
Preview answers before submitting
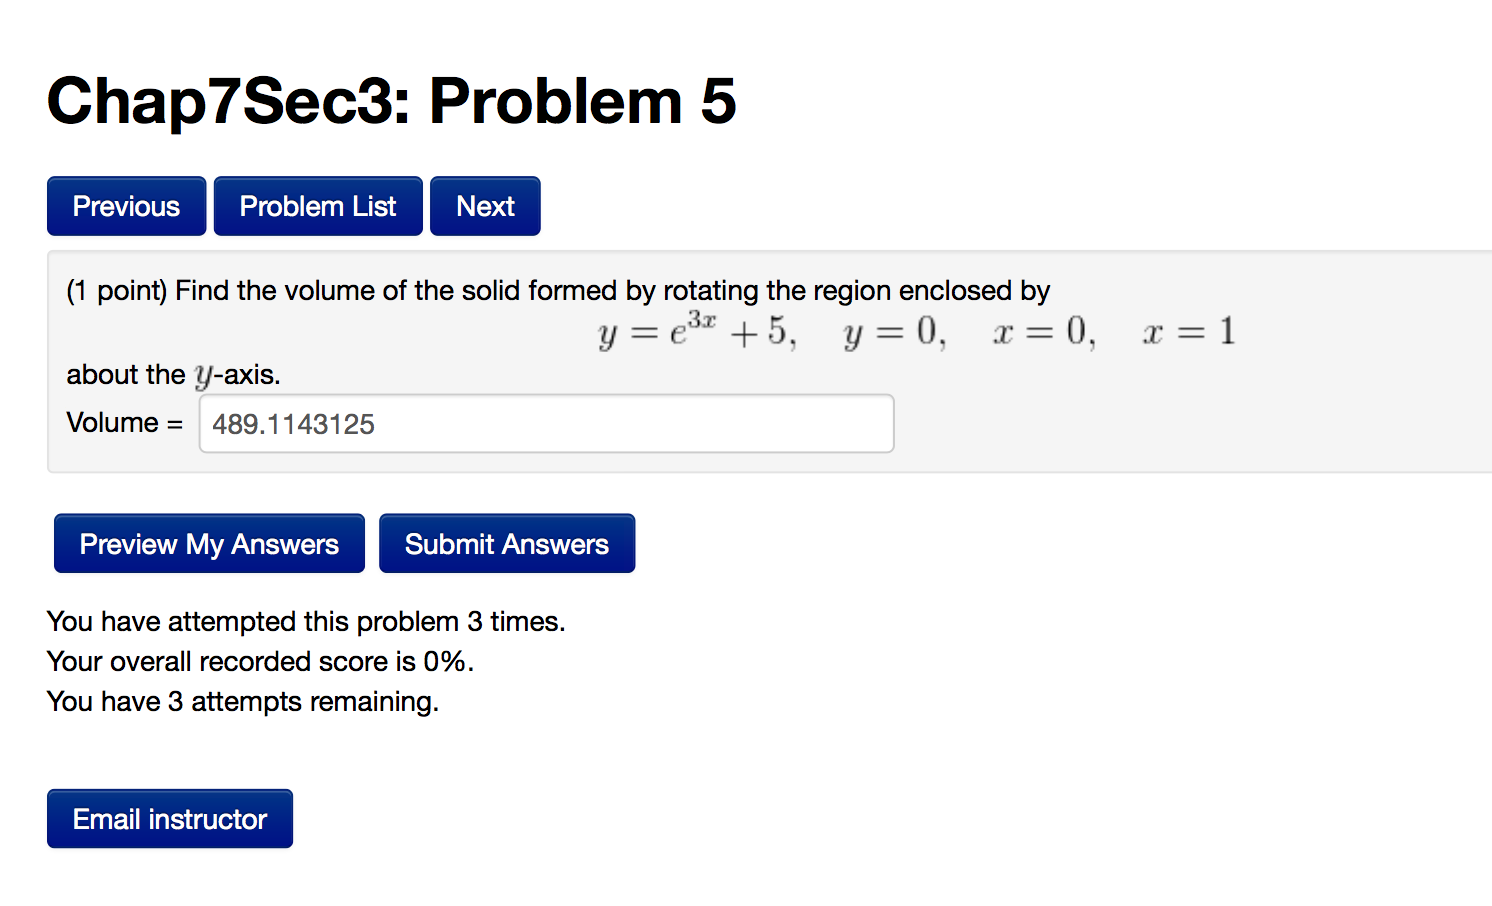click(x=208, y=543)
